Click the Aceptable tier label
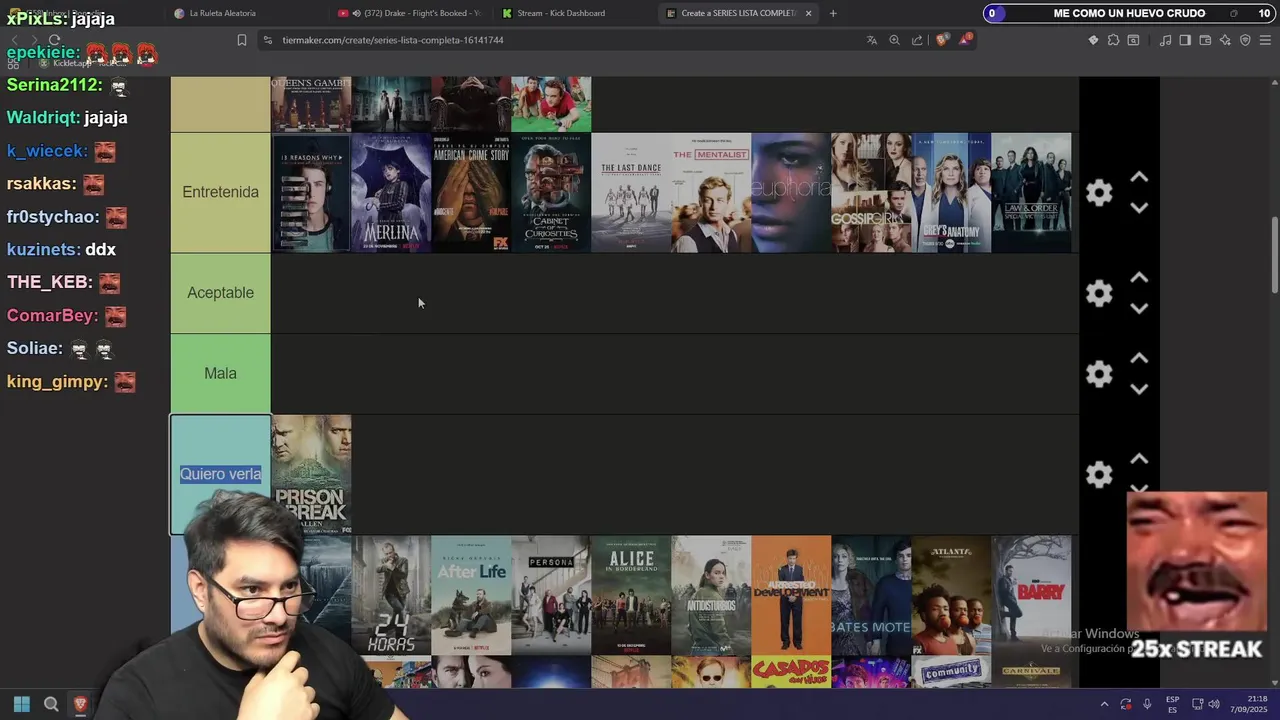This screenshot has width=1280, height=720. click(x=220, y=293)
